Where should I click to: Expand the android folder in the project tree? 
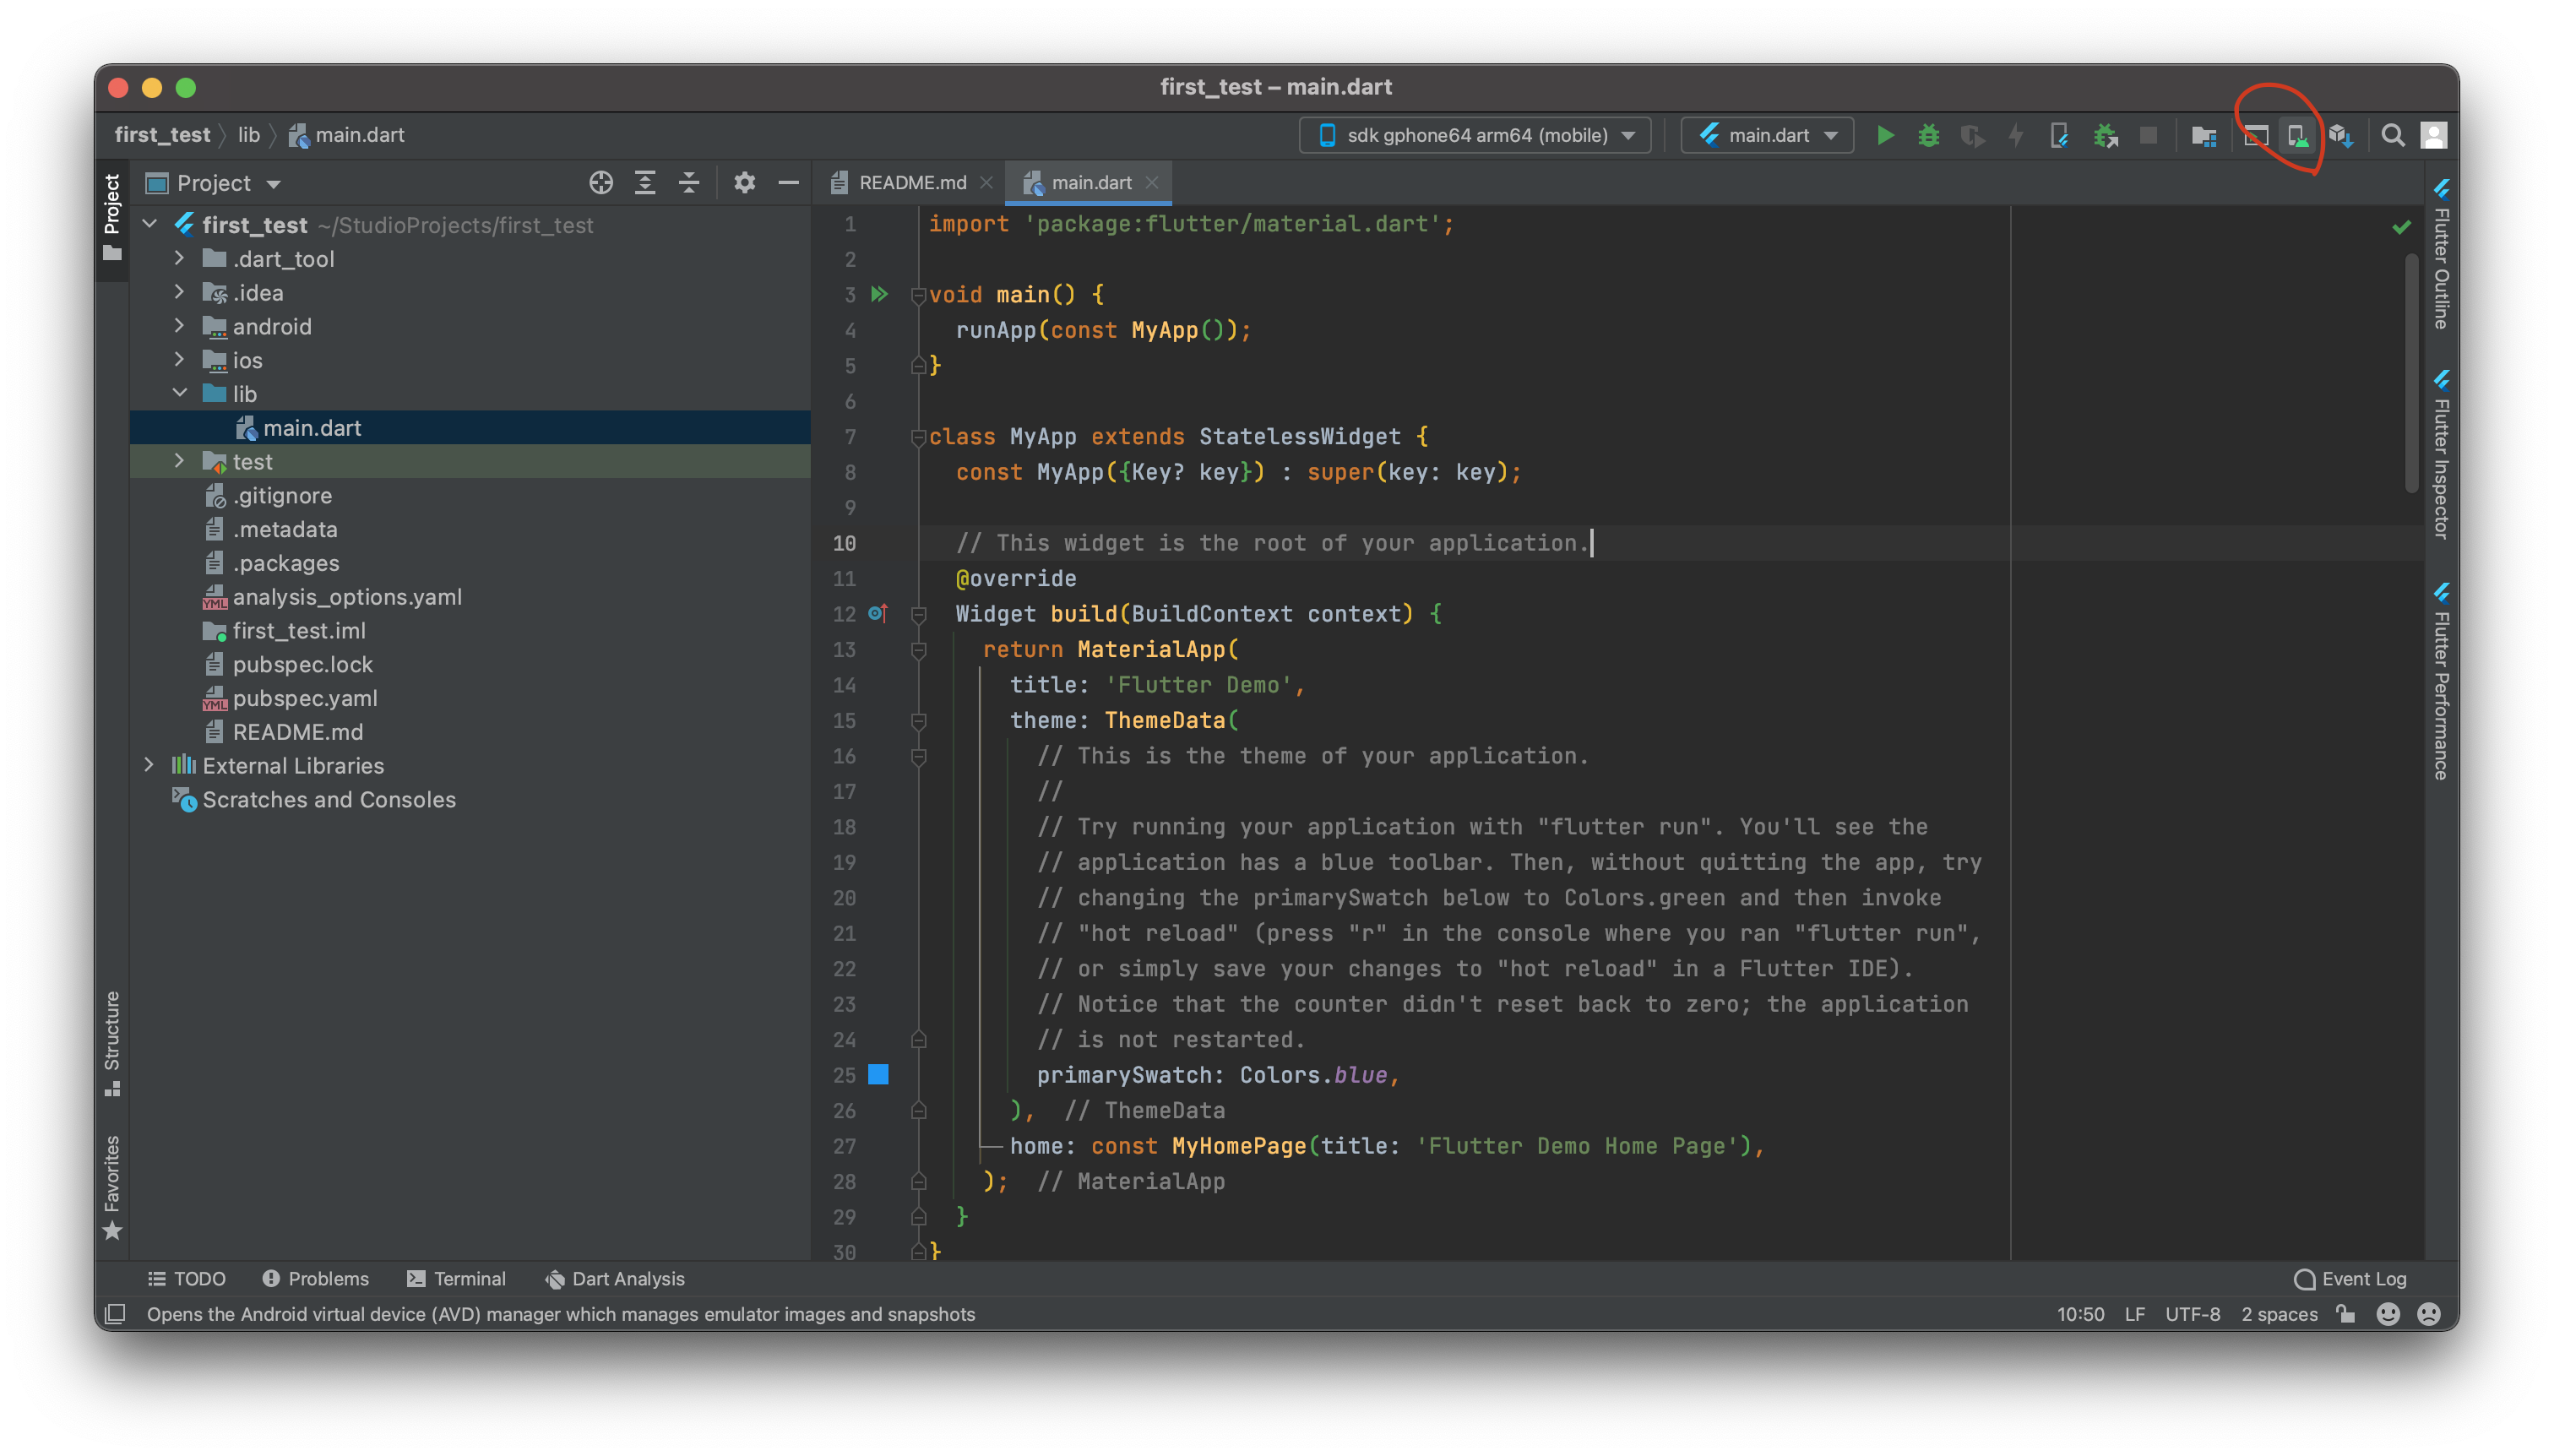(179, 326)
